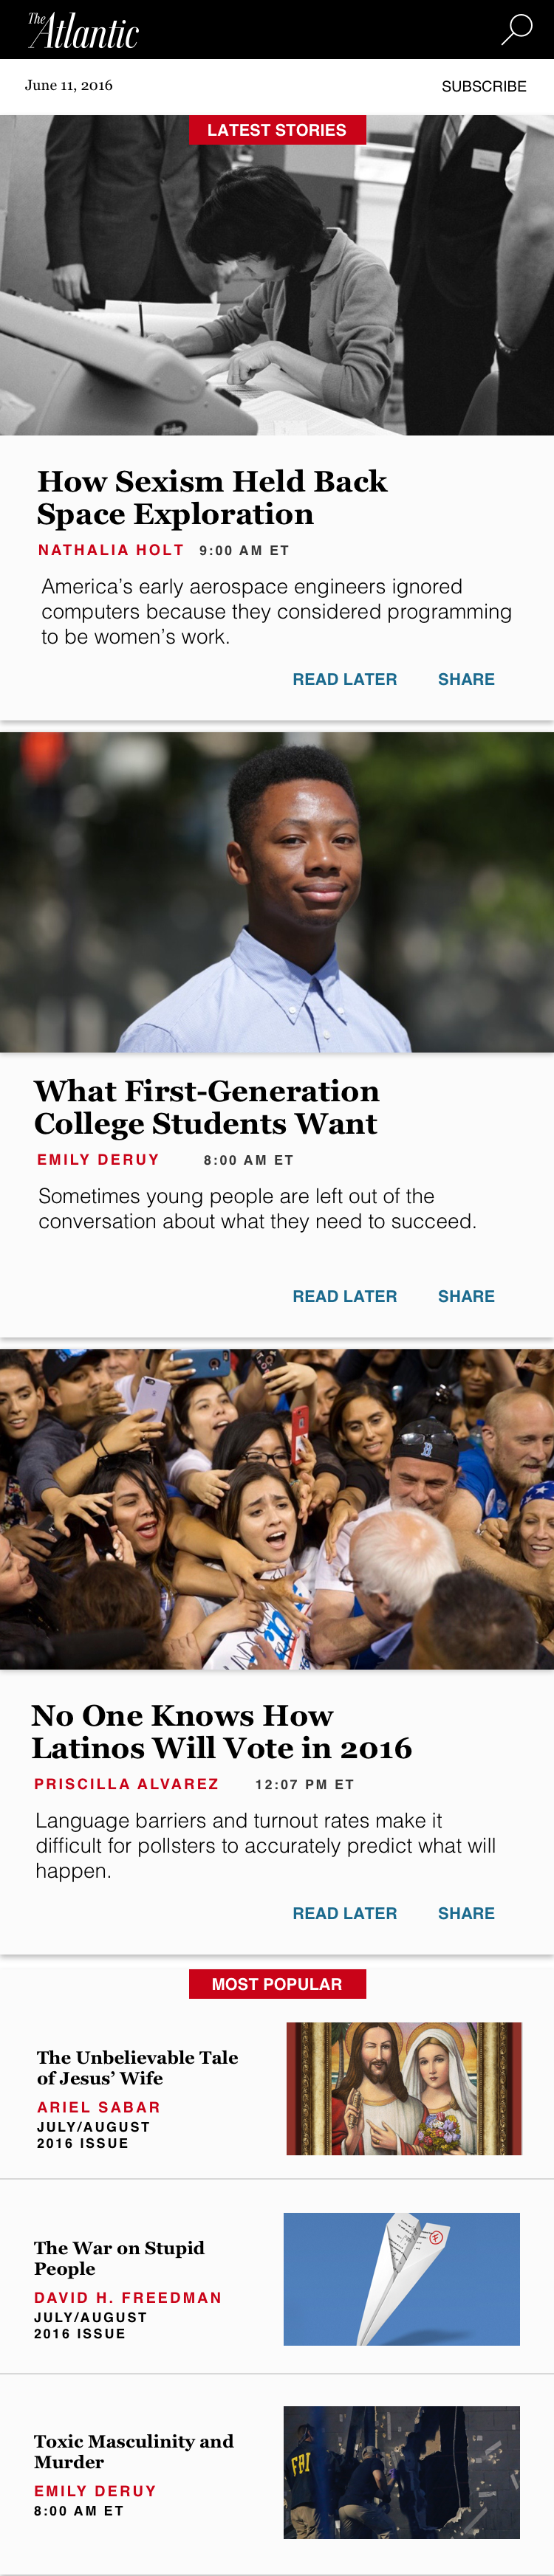Screen dimensions: 554x2576
Task: View author Nathalia Holt's page
Action: click(x=111, y=550)
